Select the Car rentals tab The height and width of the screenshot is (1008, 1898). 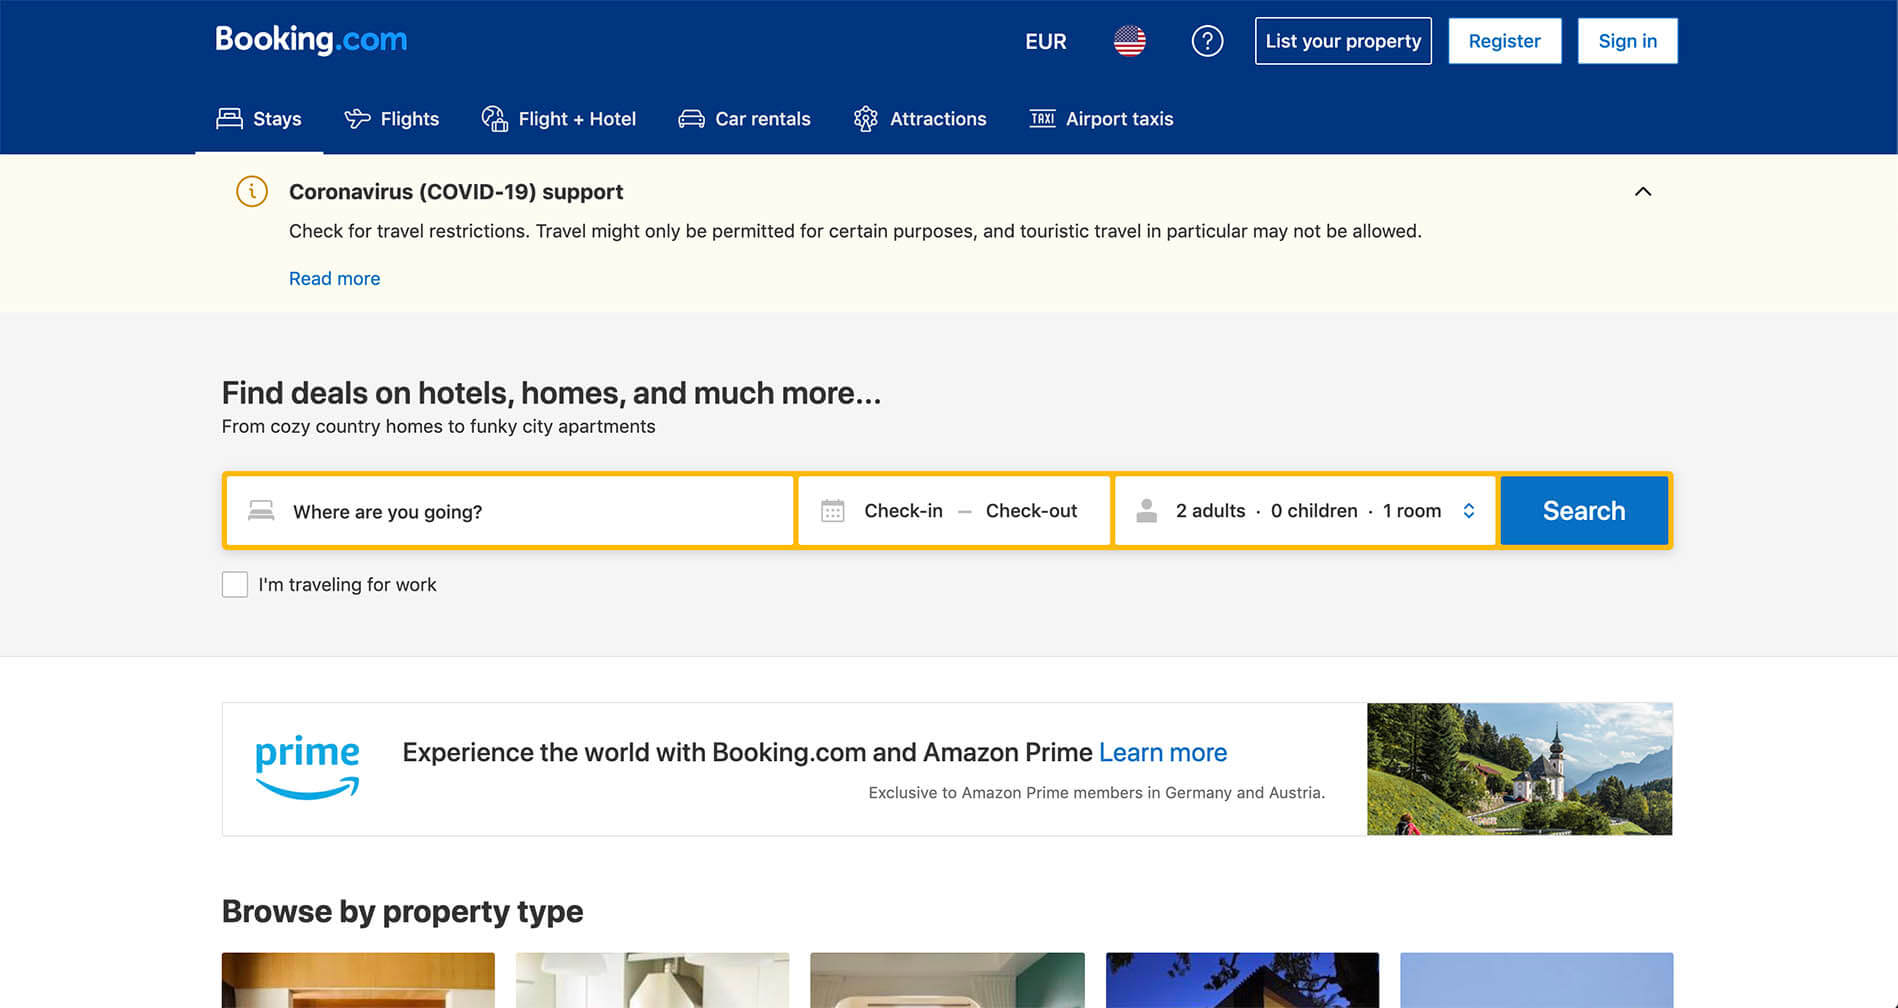coord(744,119)
